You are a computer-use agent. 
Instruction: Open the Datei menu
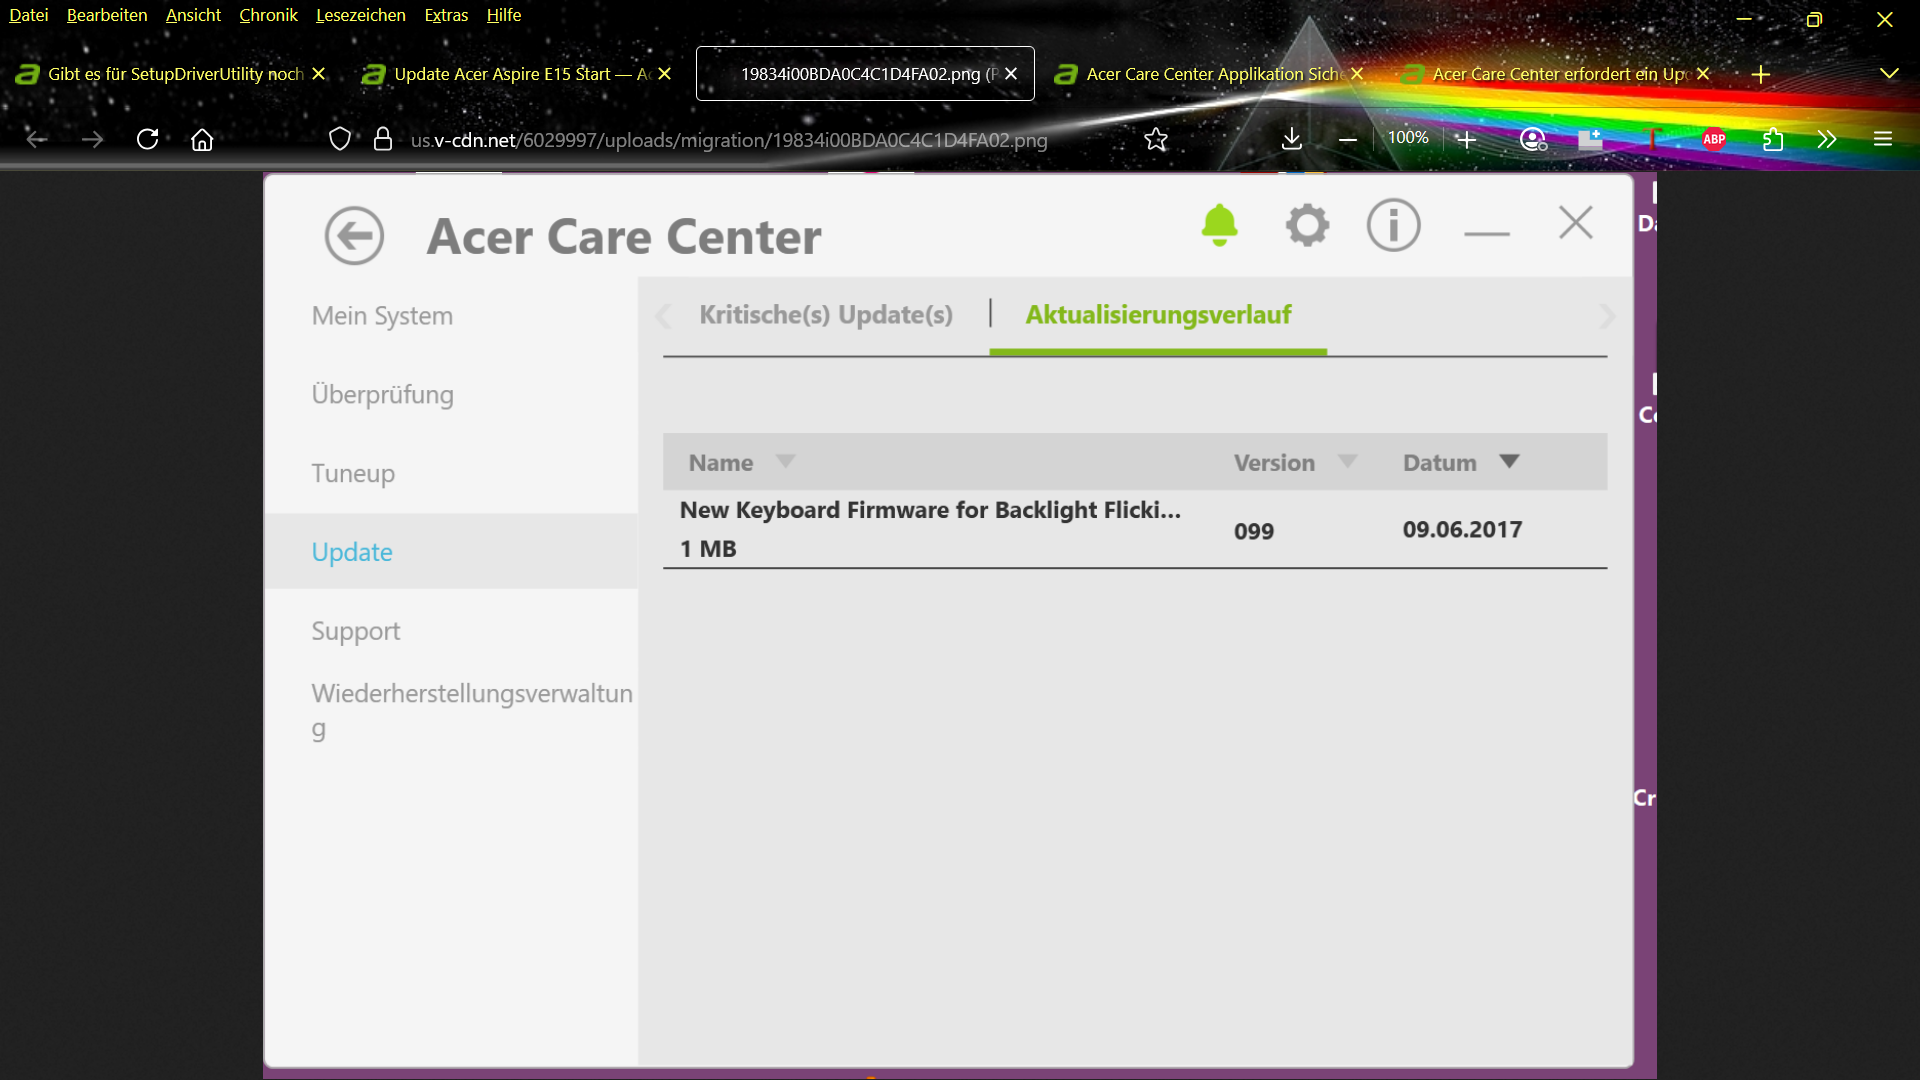coord(28,15)
